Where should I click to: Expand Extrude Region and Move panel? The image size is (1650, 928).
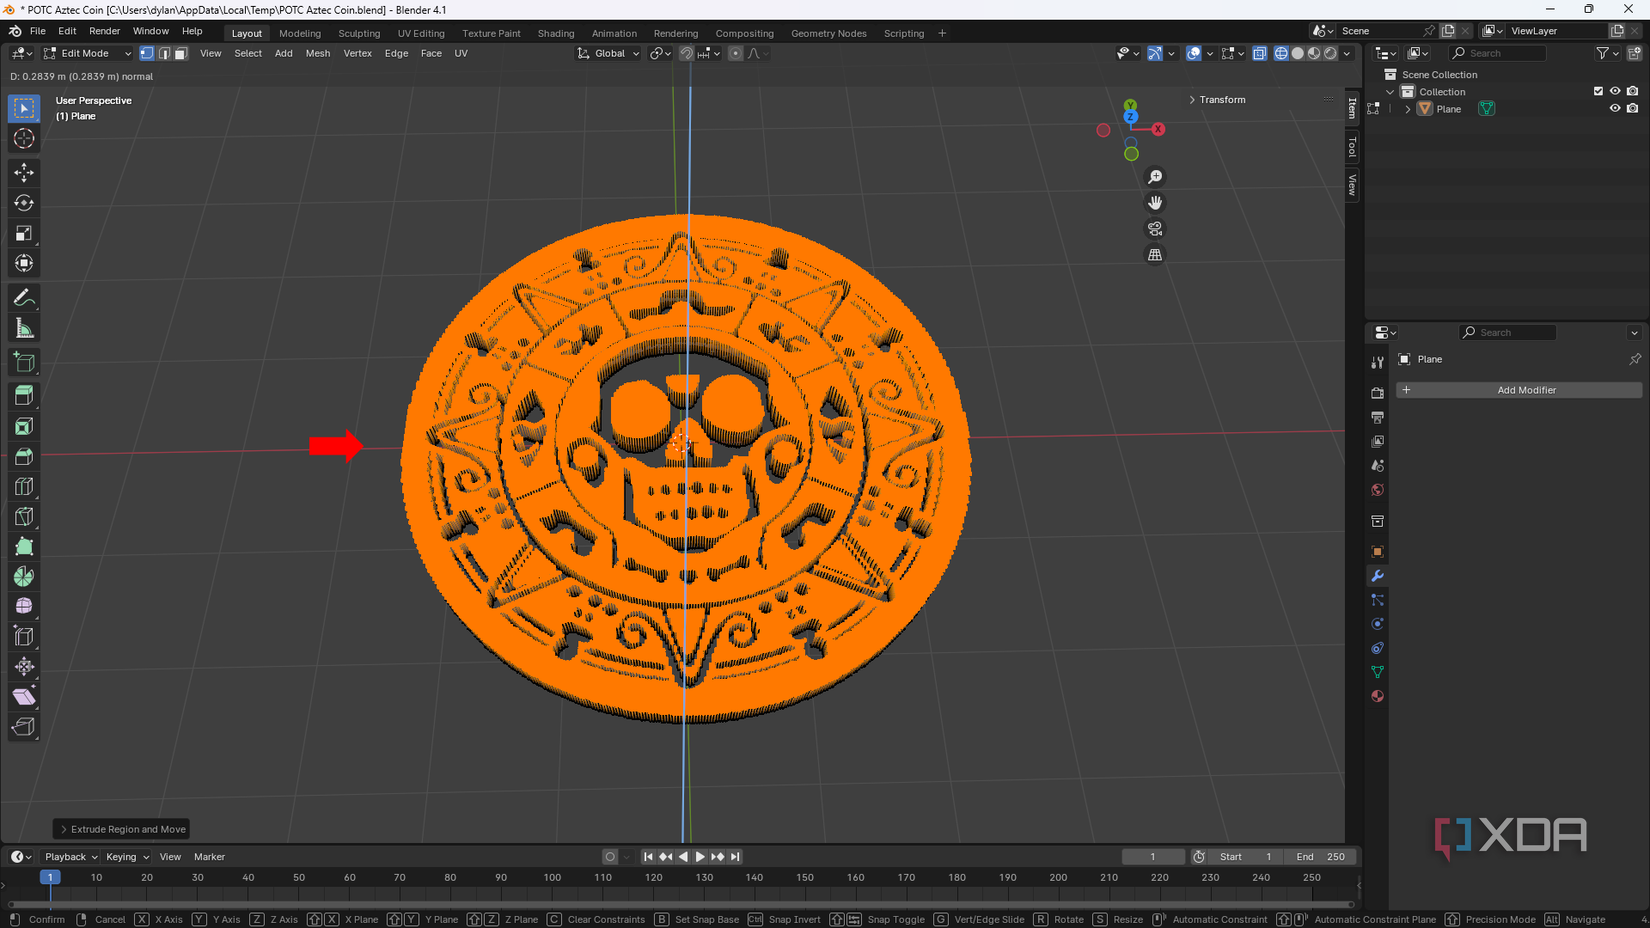122,829
